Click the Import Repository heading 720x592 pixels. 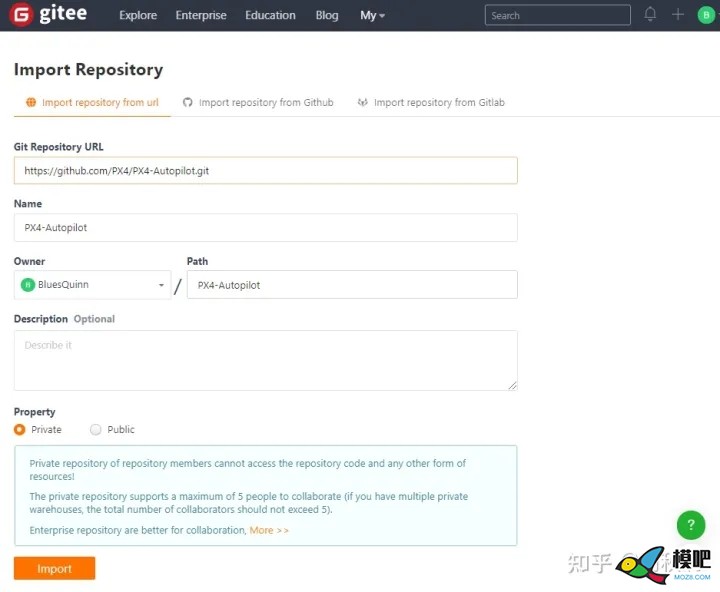pyautogui.click(x=89, y=69)
